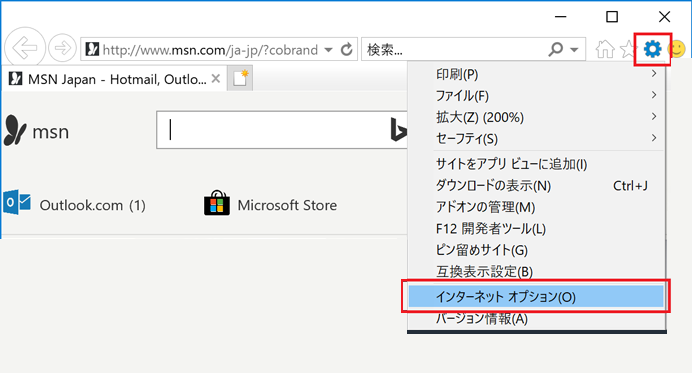692x373 pixels.
Task: Expand the ファイル(F) submenu
Action: point(537,95)
